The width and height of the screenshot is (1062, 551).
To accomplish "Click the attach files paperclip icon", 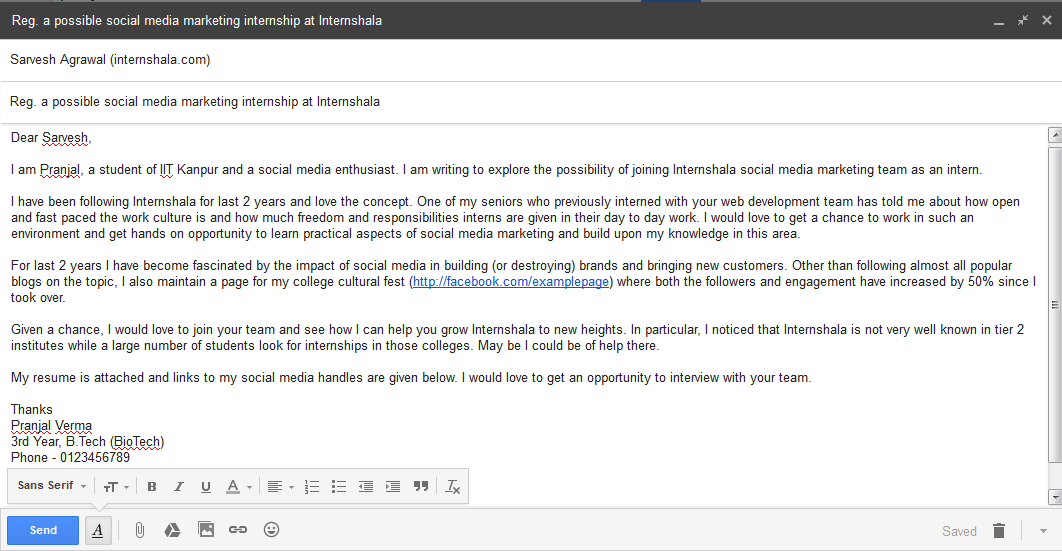I will [x=140, y=530].
